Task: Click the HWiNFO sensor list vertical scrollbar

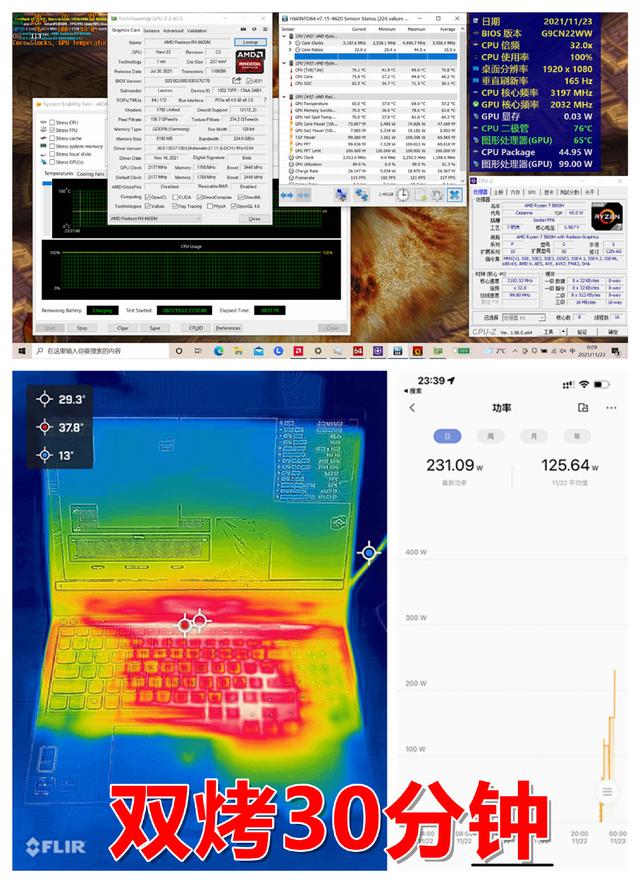Action: click(x=462, y=107)
